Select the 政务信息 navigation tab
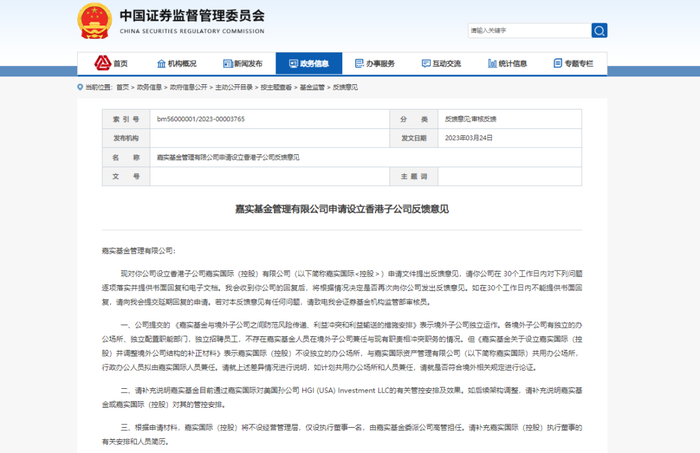Image resolution: width=700 pixels, height=453 pixels. (x=309, y=63)
